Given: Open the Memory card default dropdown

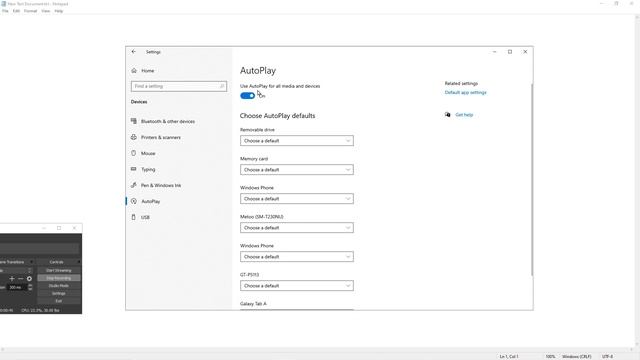Looking at the screenshot, I should (x=297, y=170).
